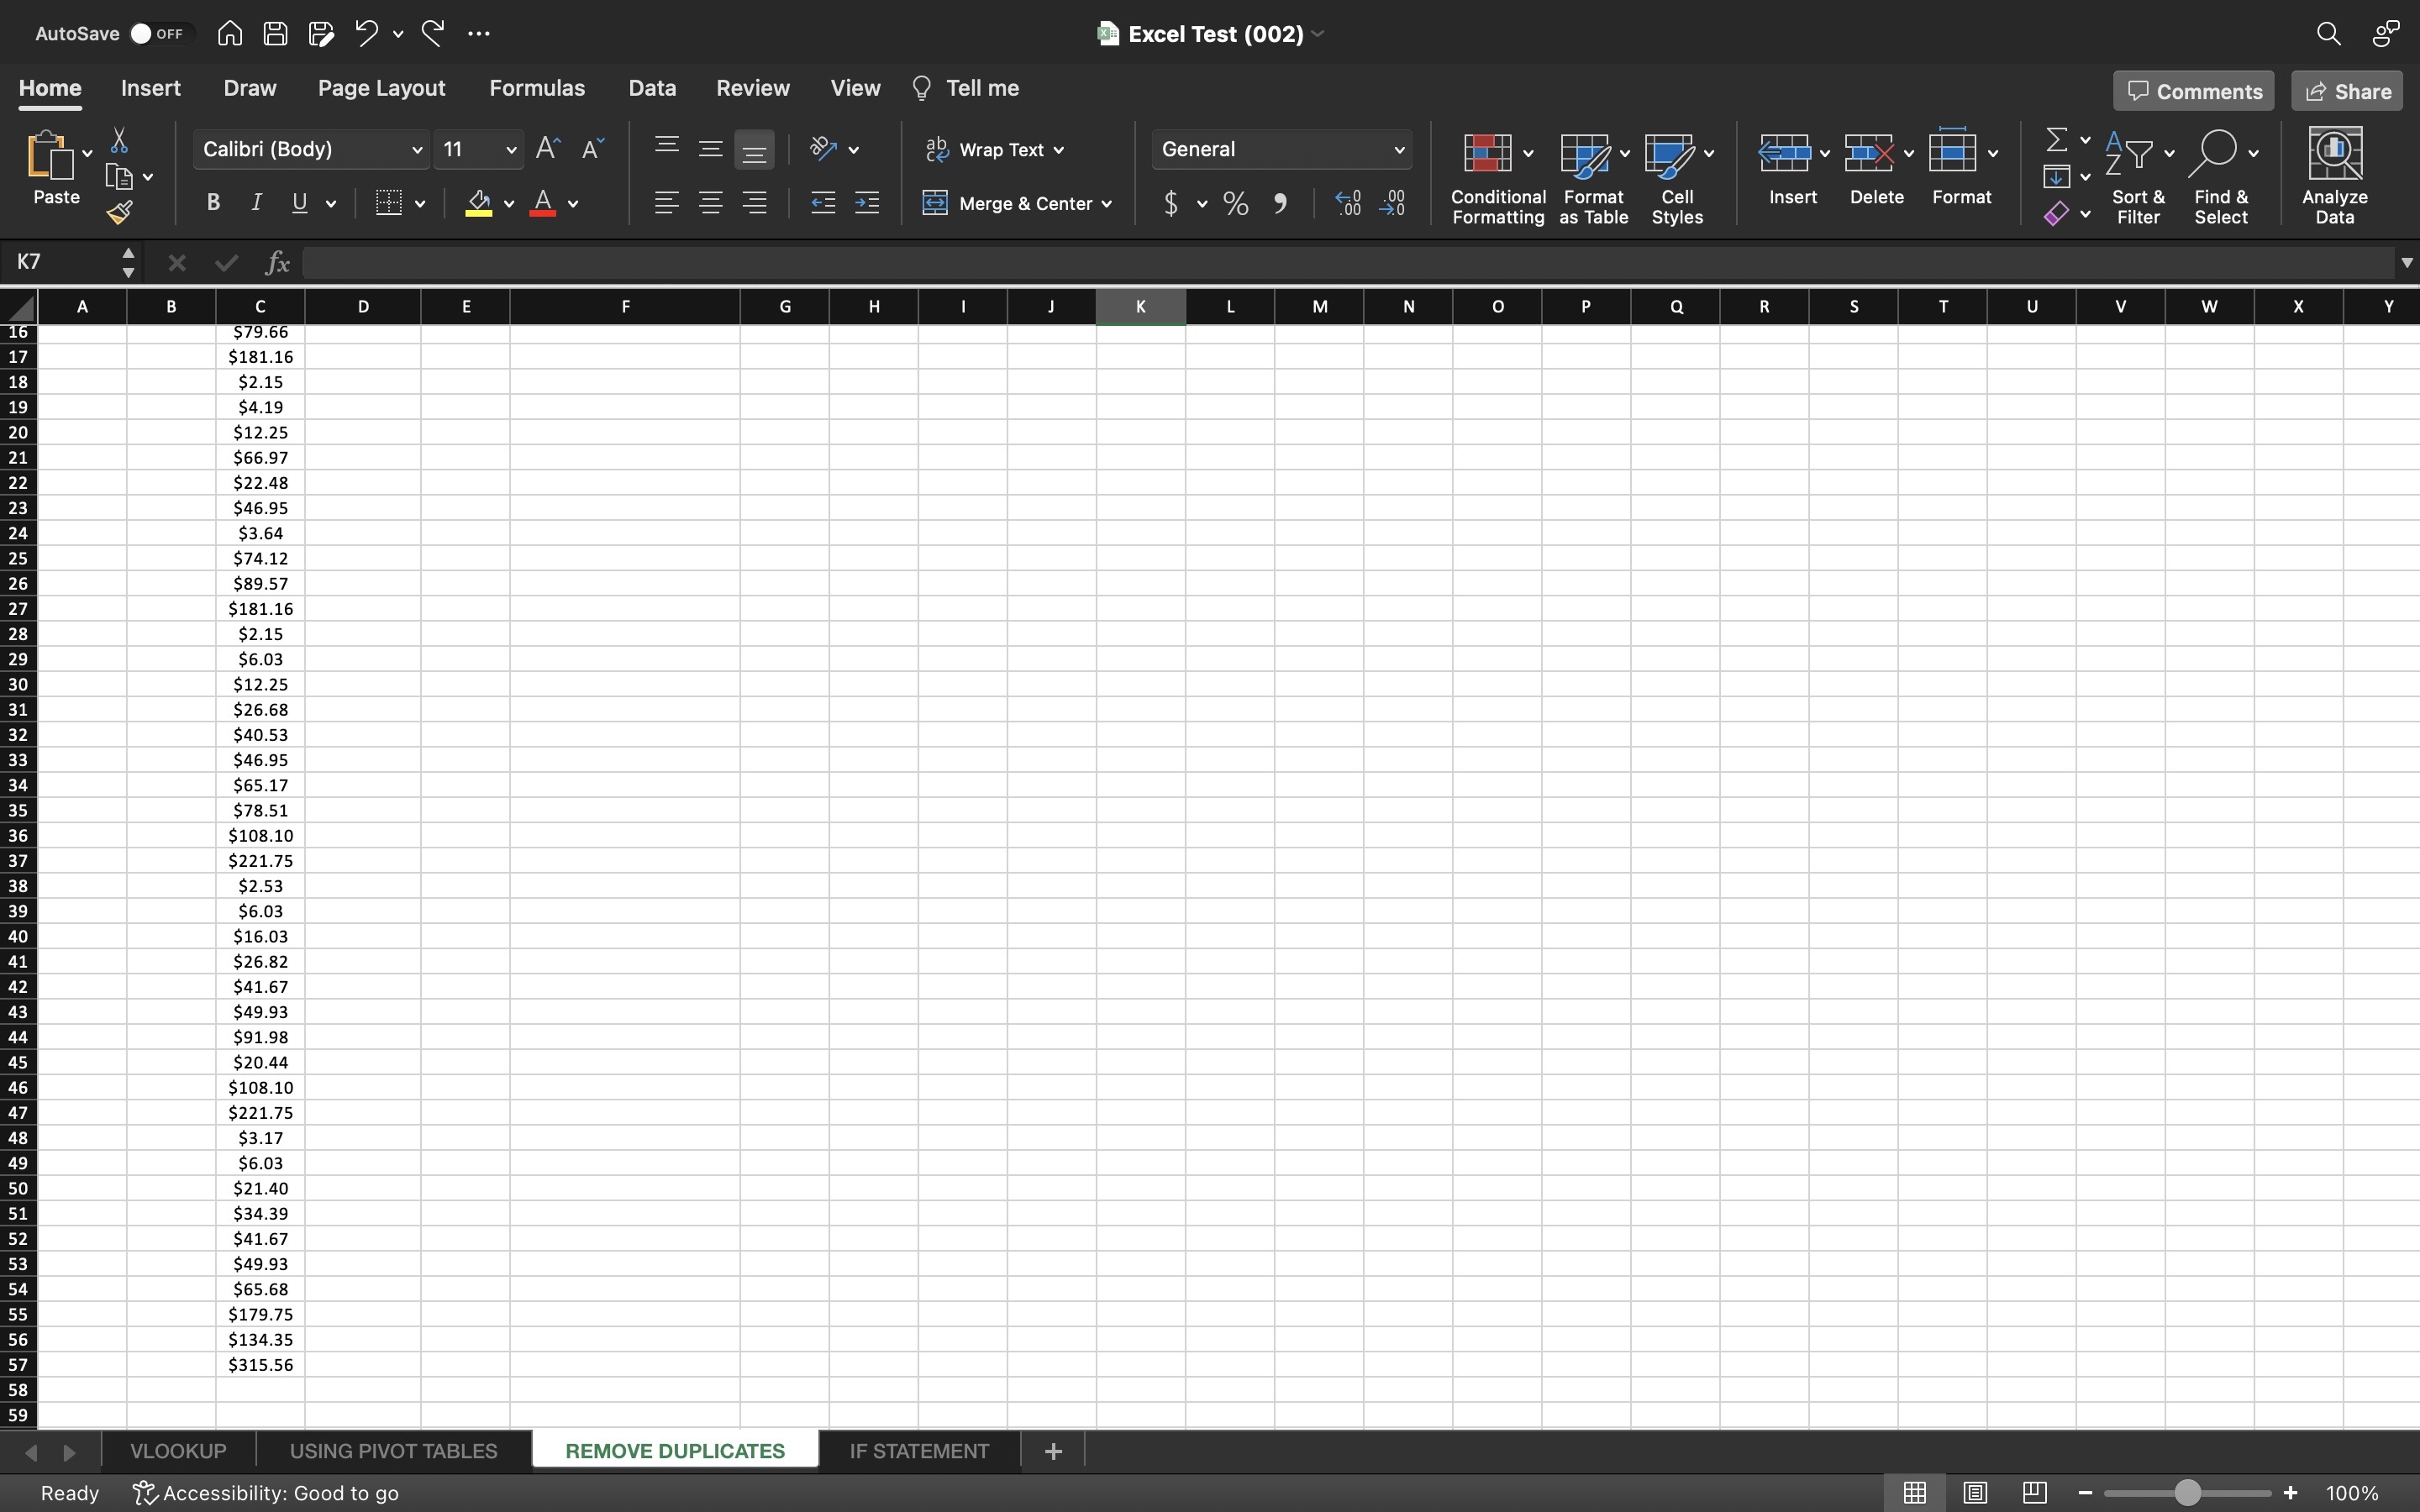Toggle Bold formatting
2420x1512 pixels.
[213, 203]
